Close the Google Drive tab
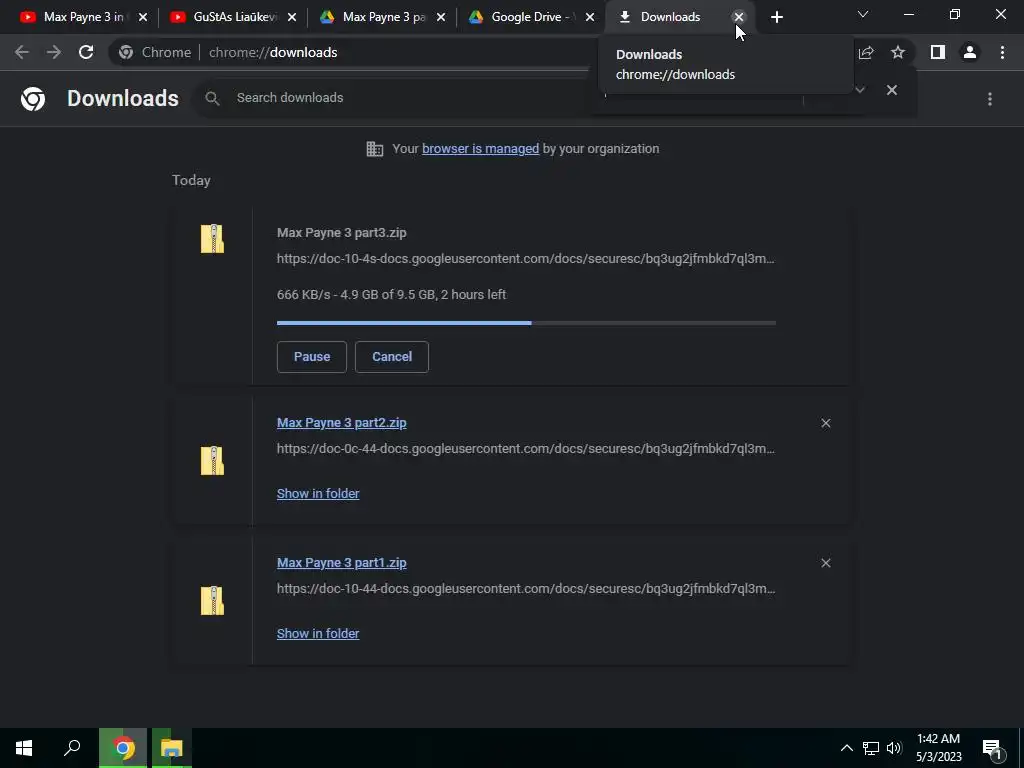 coord(590,18)
